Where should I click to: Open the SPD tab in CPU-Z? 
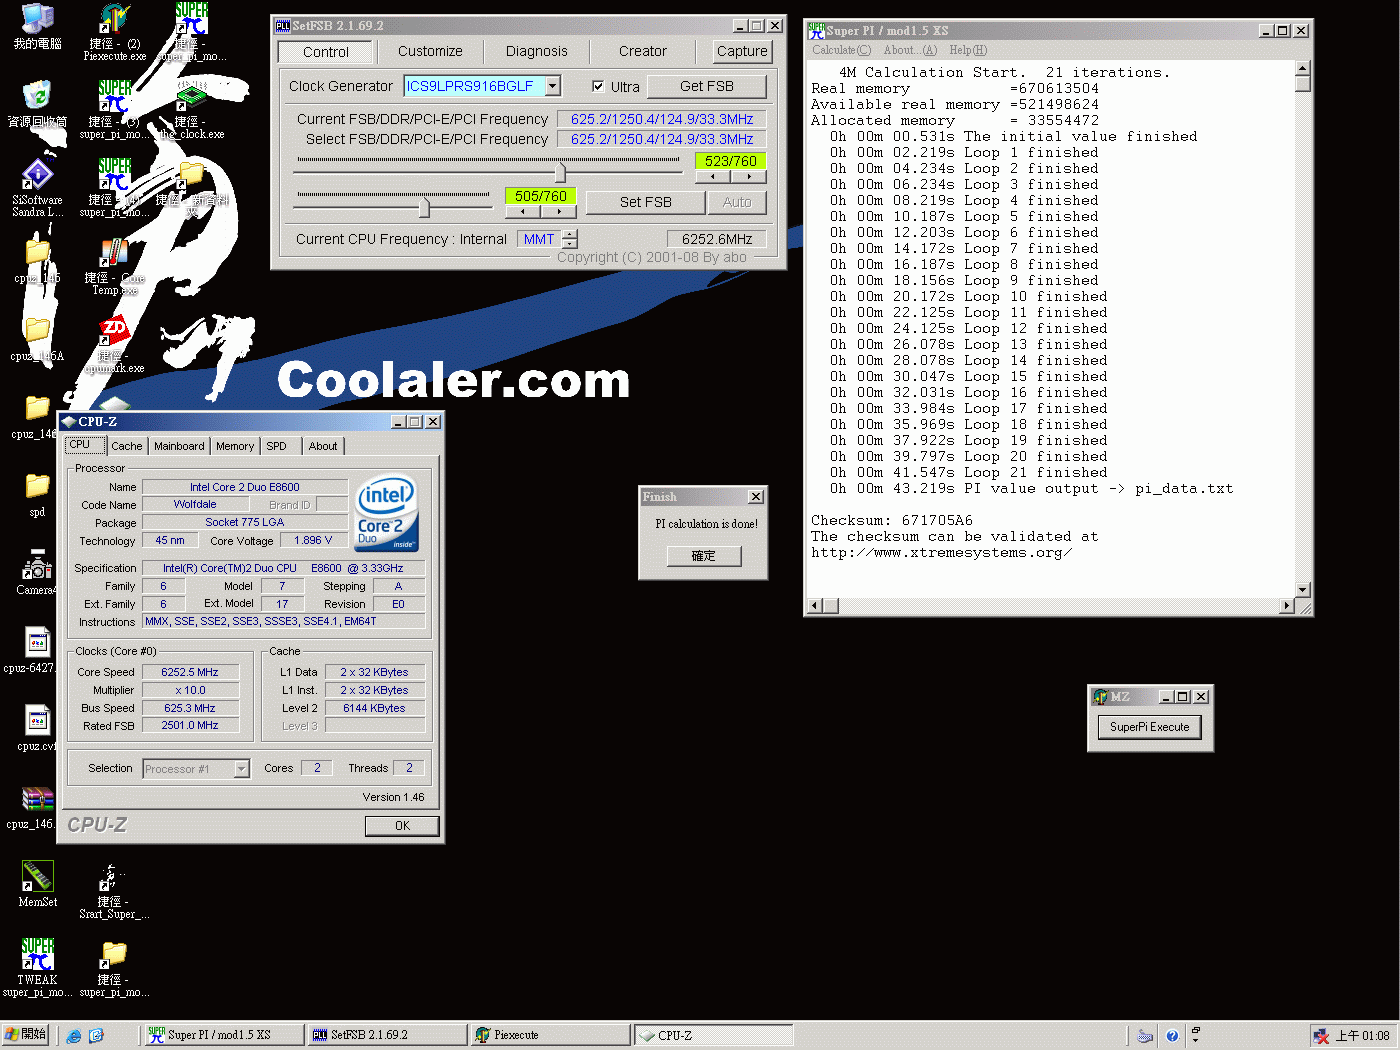click(x=277, y=446)
